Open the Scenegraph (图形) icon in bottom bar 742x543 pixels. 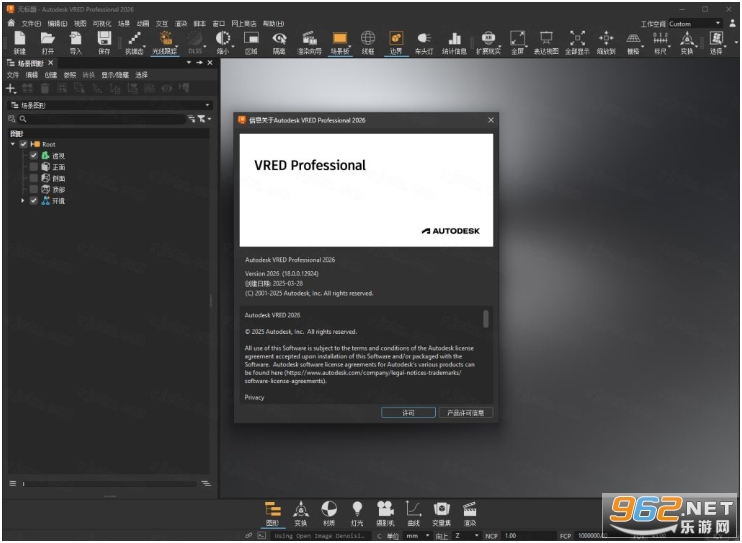click(x=273, y=509)
